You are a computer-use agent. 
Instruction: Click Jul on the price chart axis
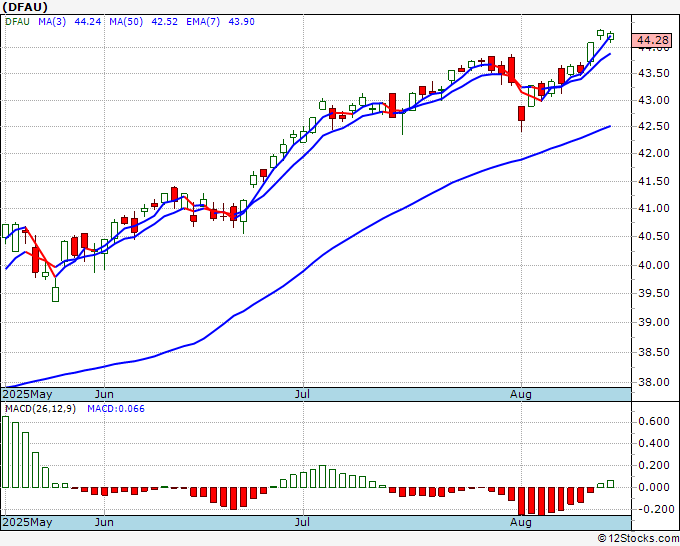302,394
